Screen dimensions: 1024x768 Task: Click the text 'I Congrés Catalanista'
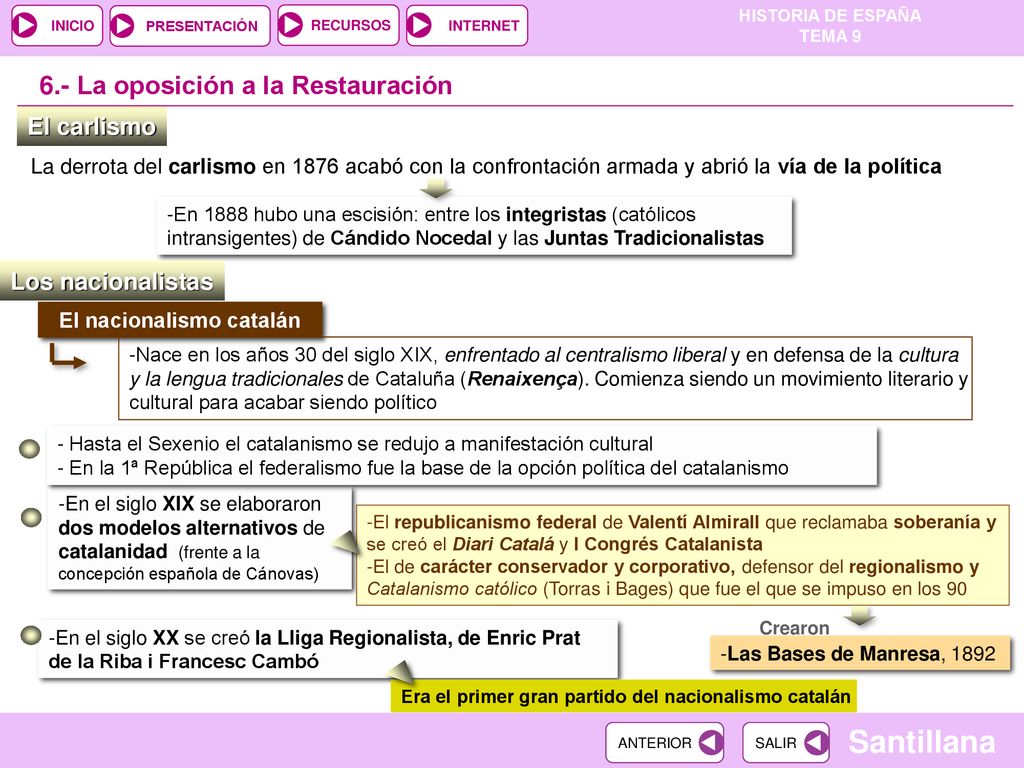click(x=668, y=544)
